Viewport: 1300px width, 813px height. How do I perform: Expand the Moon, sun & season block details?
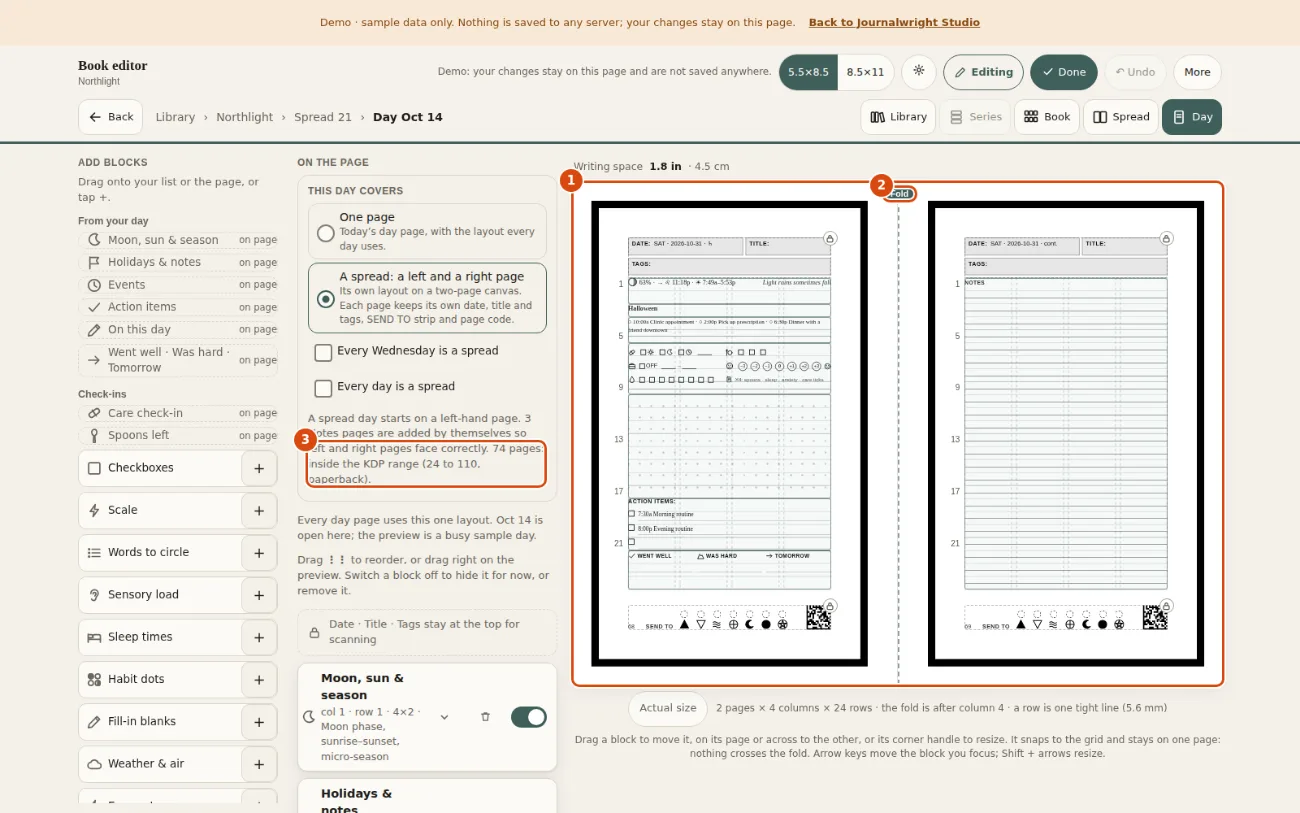coord(445,717)
